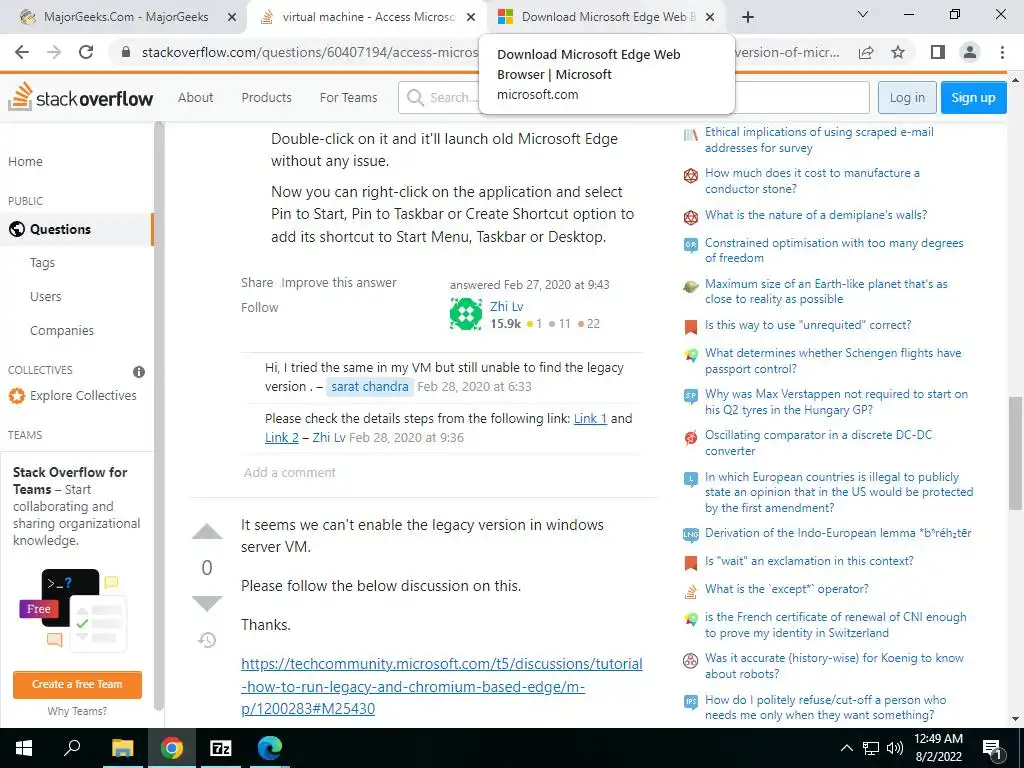Viewport: 1024px width, 768px height.
Task: Open Companies in the sidebar
Action: [x=62, y=330]
